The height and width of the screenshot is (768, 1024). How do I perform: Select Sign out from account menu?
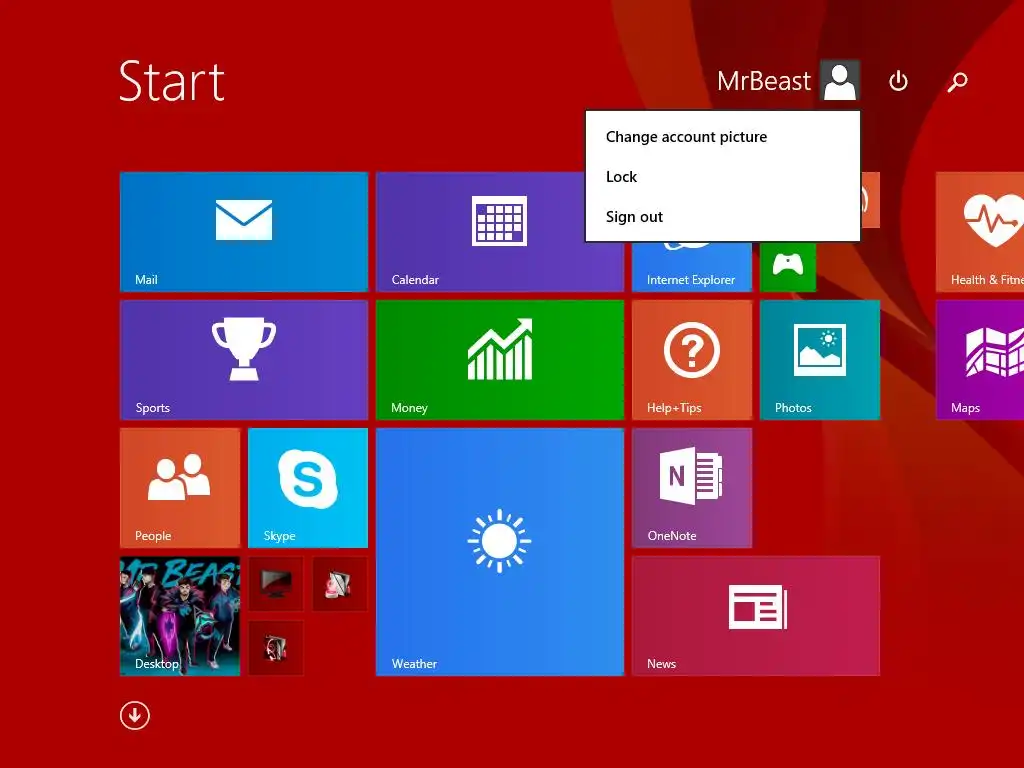(722, 217)
